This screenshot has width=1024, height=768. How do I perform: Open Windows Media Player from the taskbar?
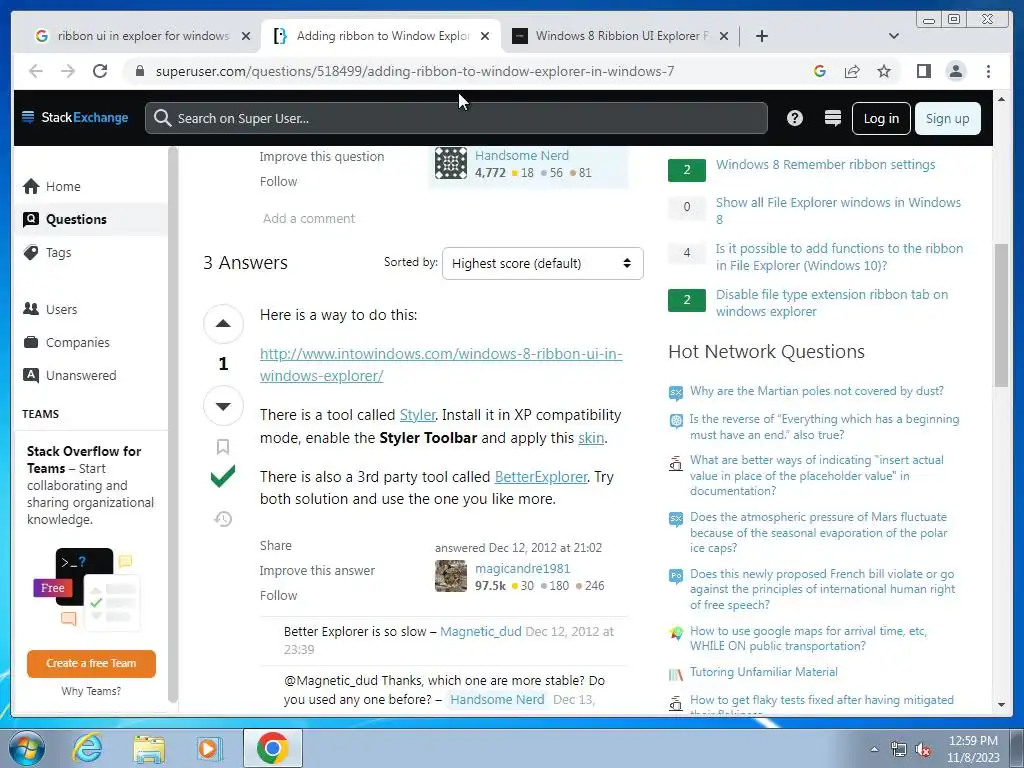tap(209, 748)
